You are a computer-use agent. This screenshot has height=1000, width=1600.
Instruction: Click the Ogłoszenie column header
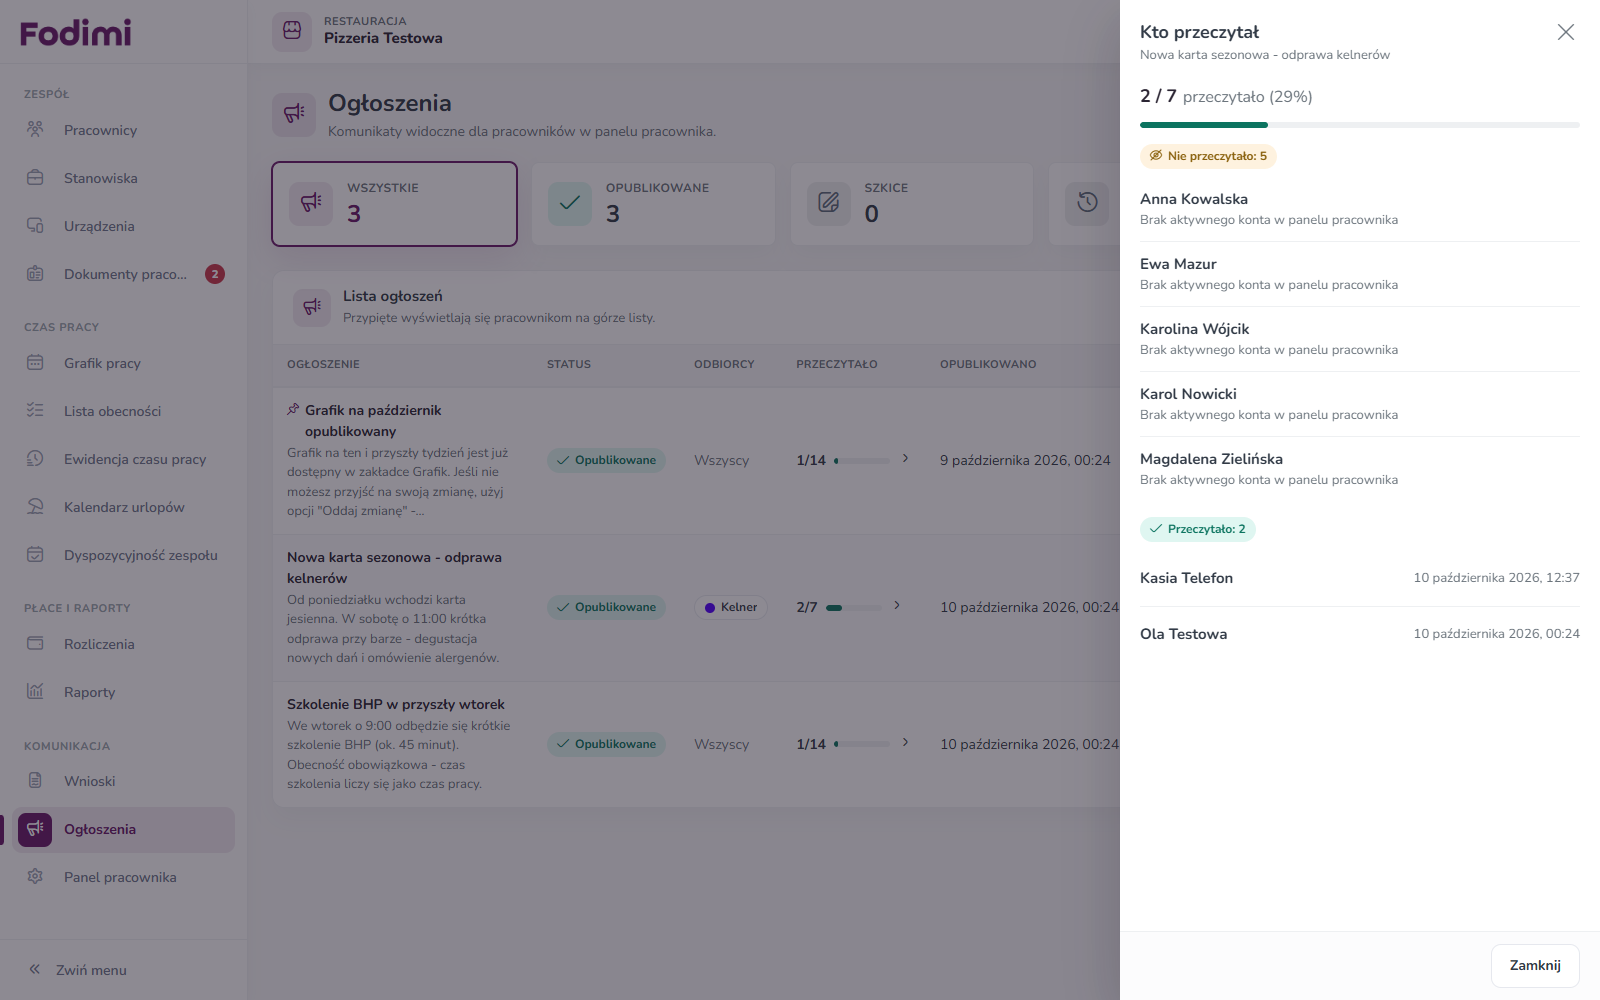[323, 364]
